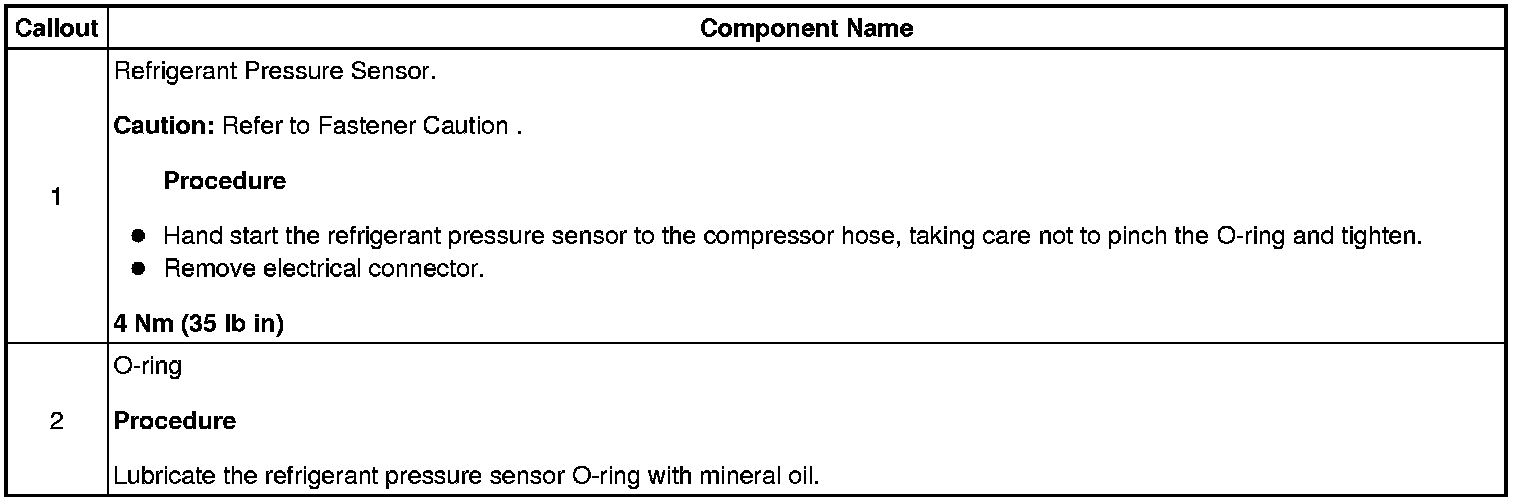
Task: Click the second bullet point marker
Action: tap(140, 269)
